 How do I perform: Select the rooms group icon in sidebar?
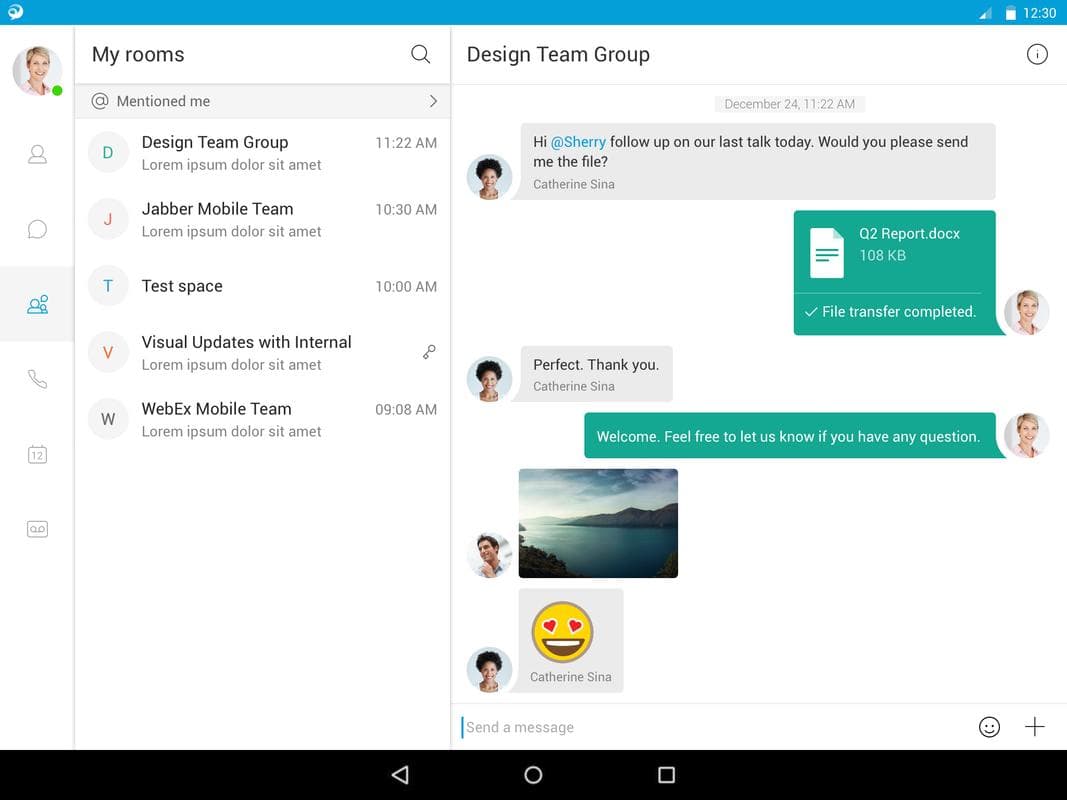[37, 304]
